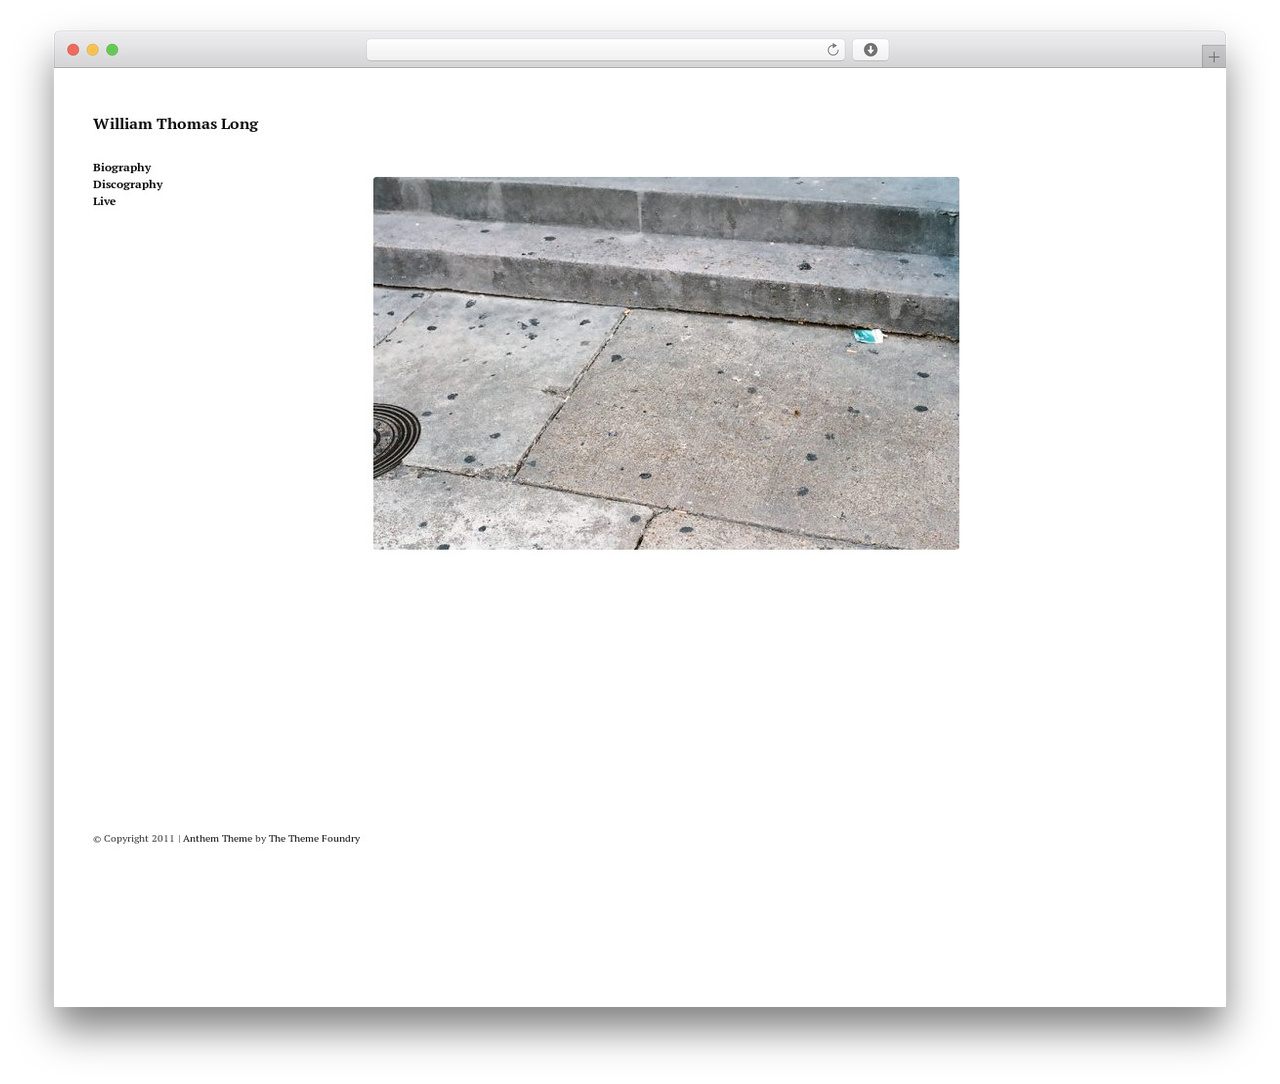Open a new tab with the plus button
The height and width of the screenshot is (1084, 1280).
(1213, 57)
